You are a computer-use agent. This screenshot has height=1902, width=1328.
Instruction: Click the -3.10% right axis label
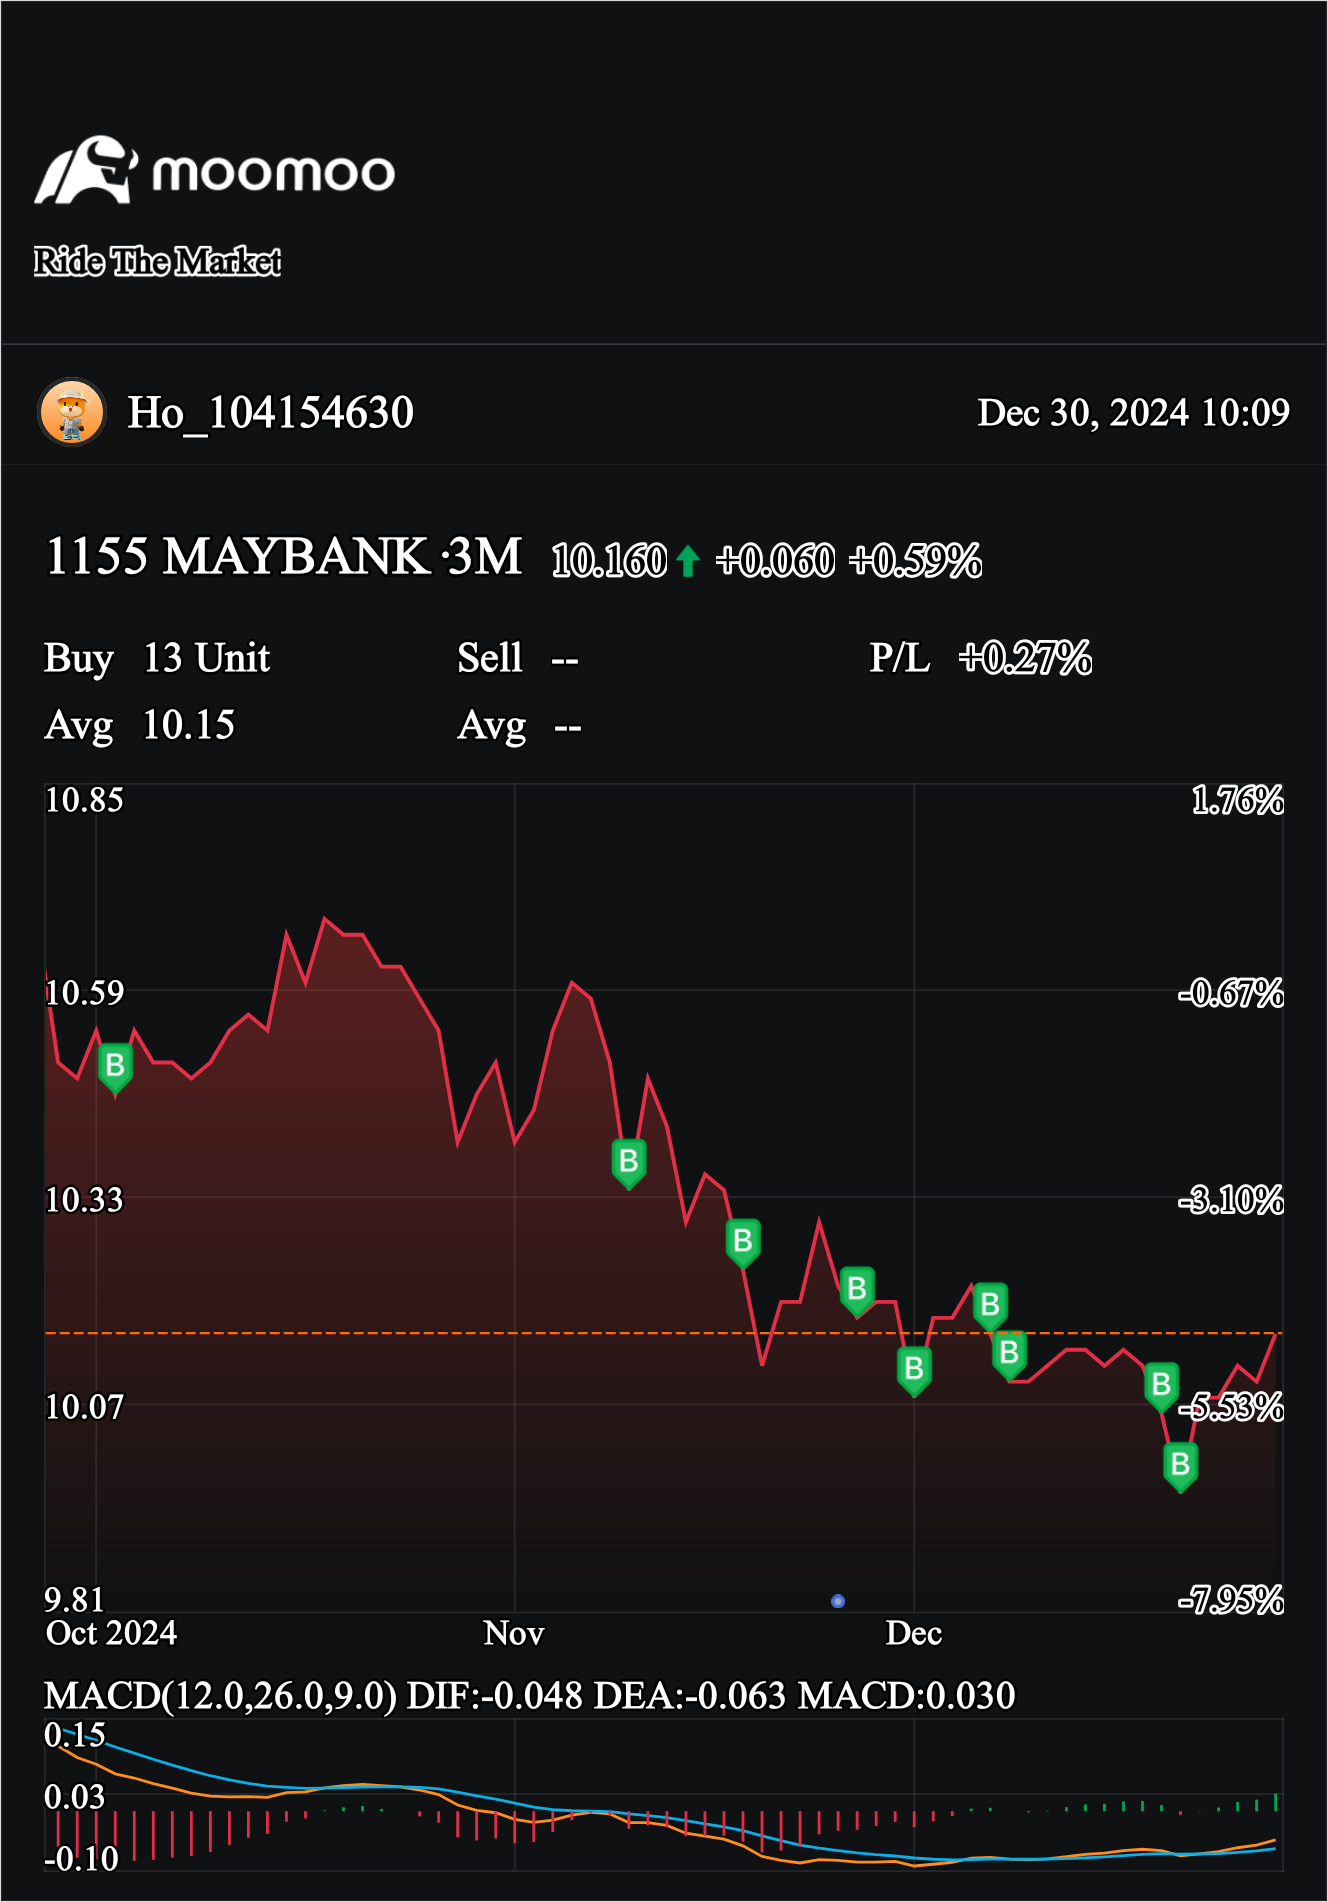pos(1231,1200)
